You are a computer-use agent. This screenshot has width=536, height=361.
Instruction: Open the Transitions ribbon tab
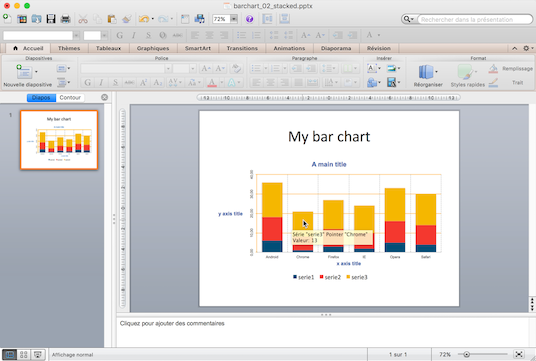tap(242, 48)
